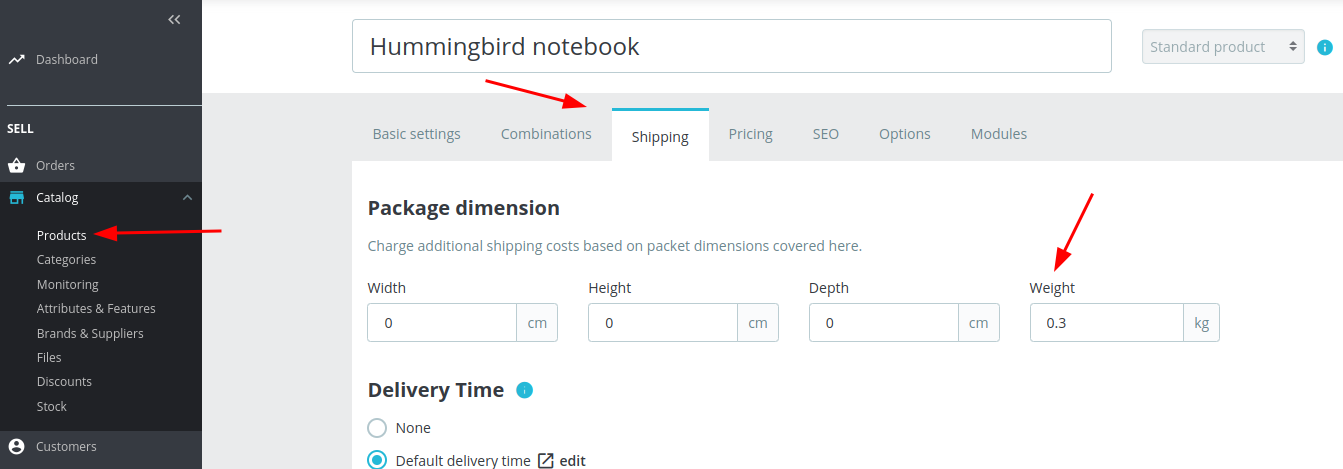
Task: Collapse the Catalog menu chevron
Action: click(x=187, y=198)
